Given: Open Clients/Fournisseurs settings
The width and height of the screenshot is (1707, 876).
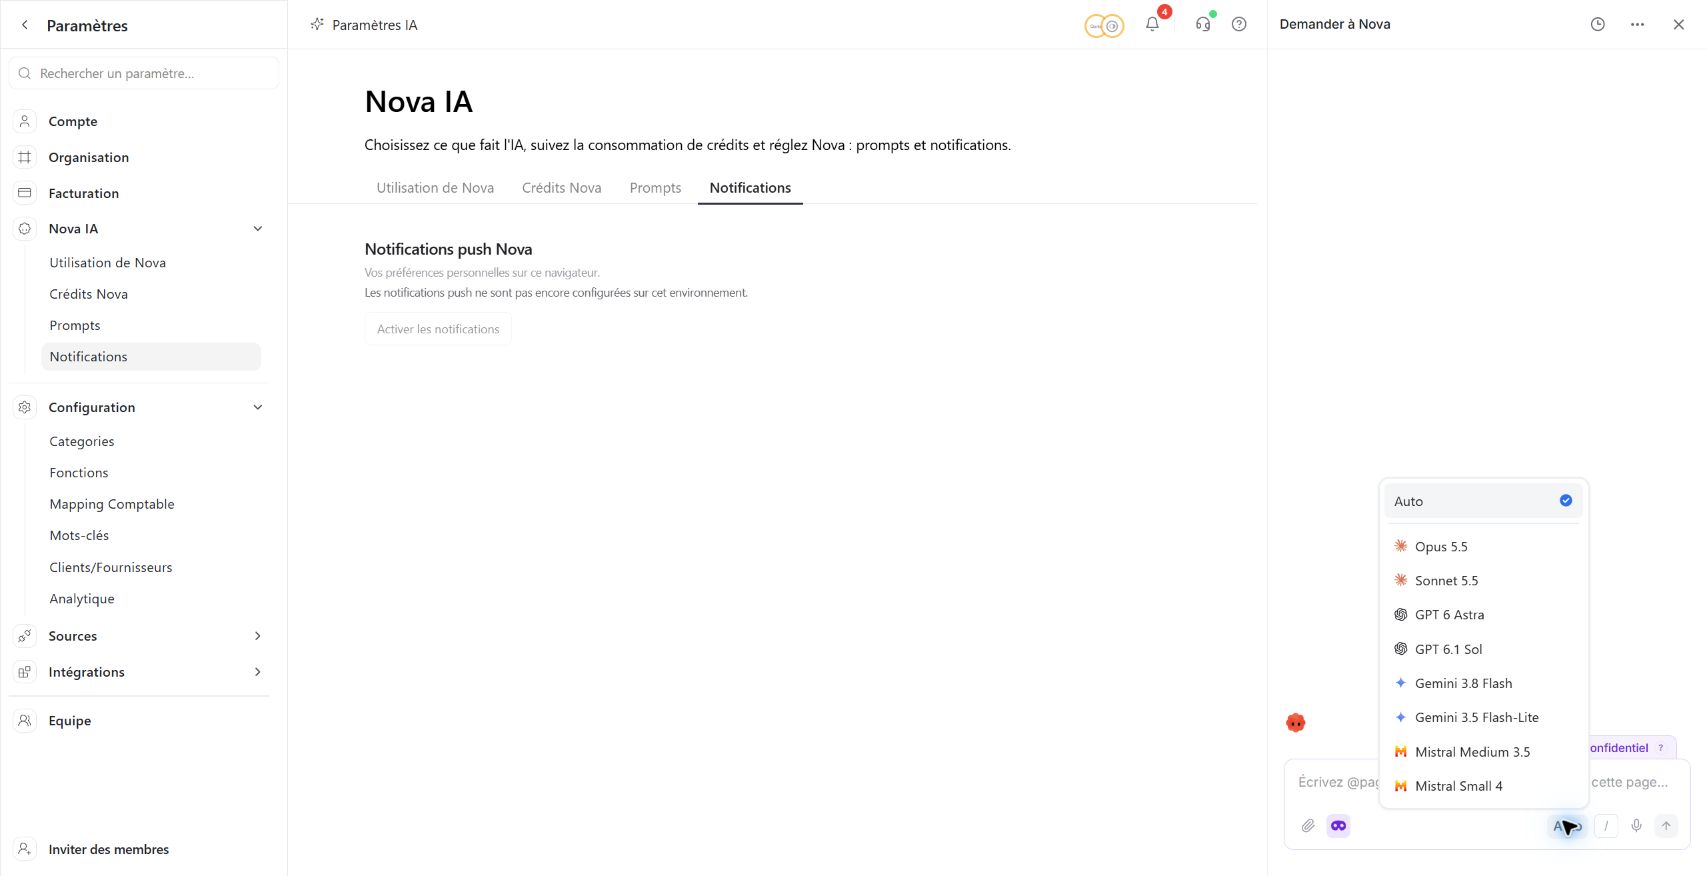Looking at the screenshot, I should pyautogui.click(x=111, y=568).
